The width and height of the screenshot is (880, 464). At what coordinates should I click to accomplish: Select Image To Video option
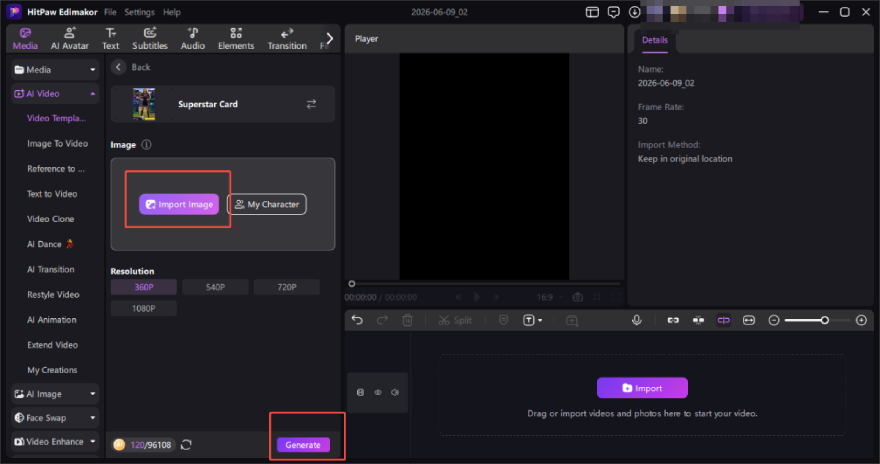[x=57, y=143]
